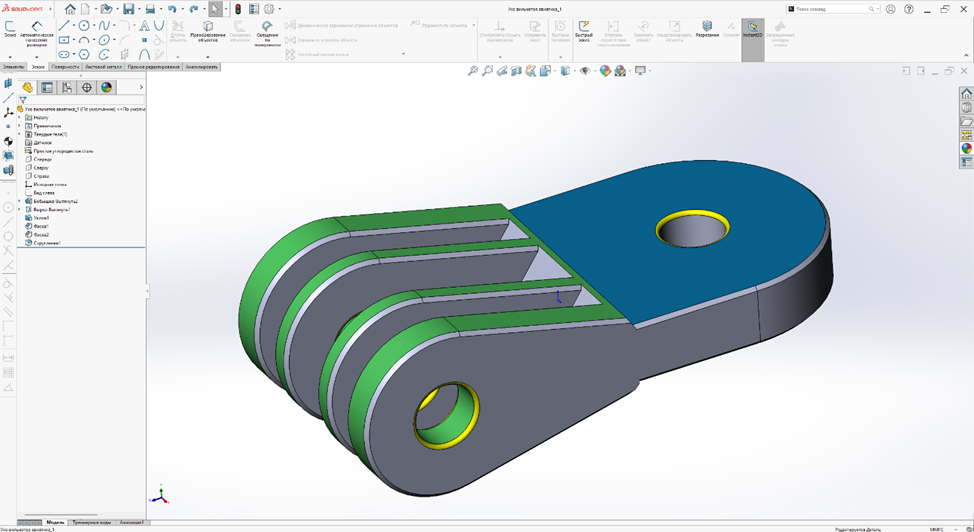Select the Ellipse sketch tool
The height and width of the screenshot is (532, 974).
point(104,40)
